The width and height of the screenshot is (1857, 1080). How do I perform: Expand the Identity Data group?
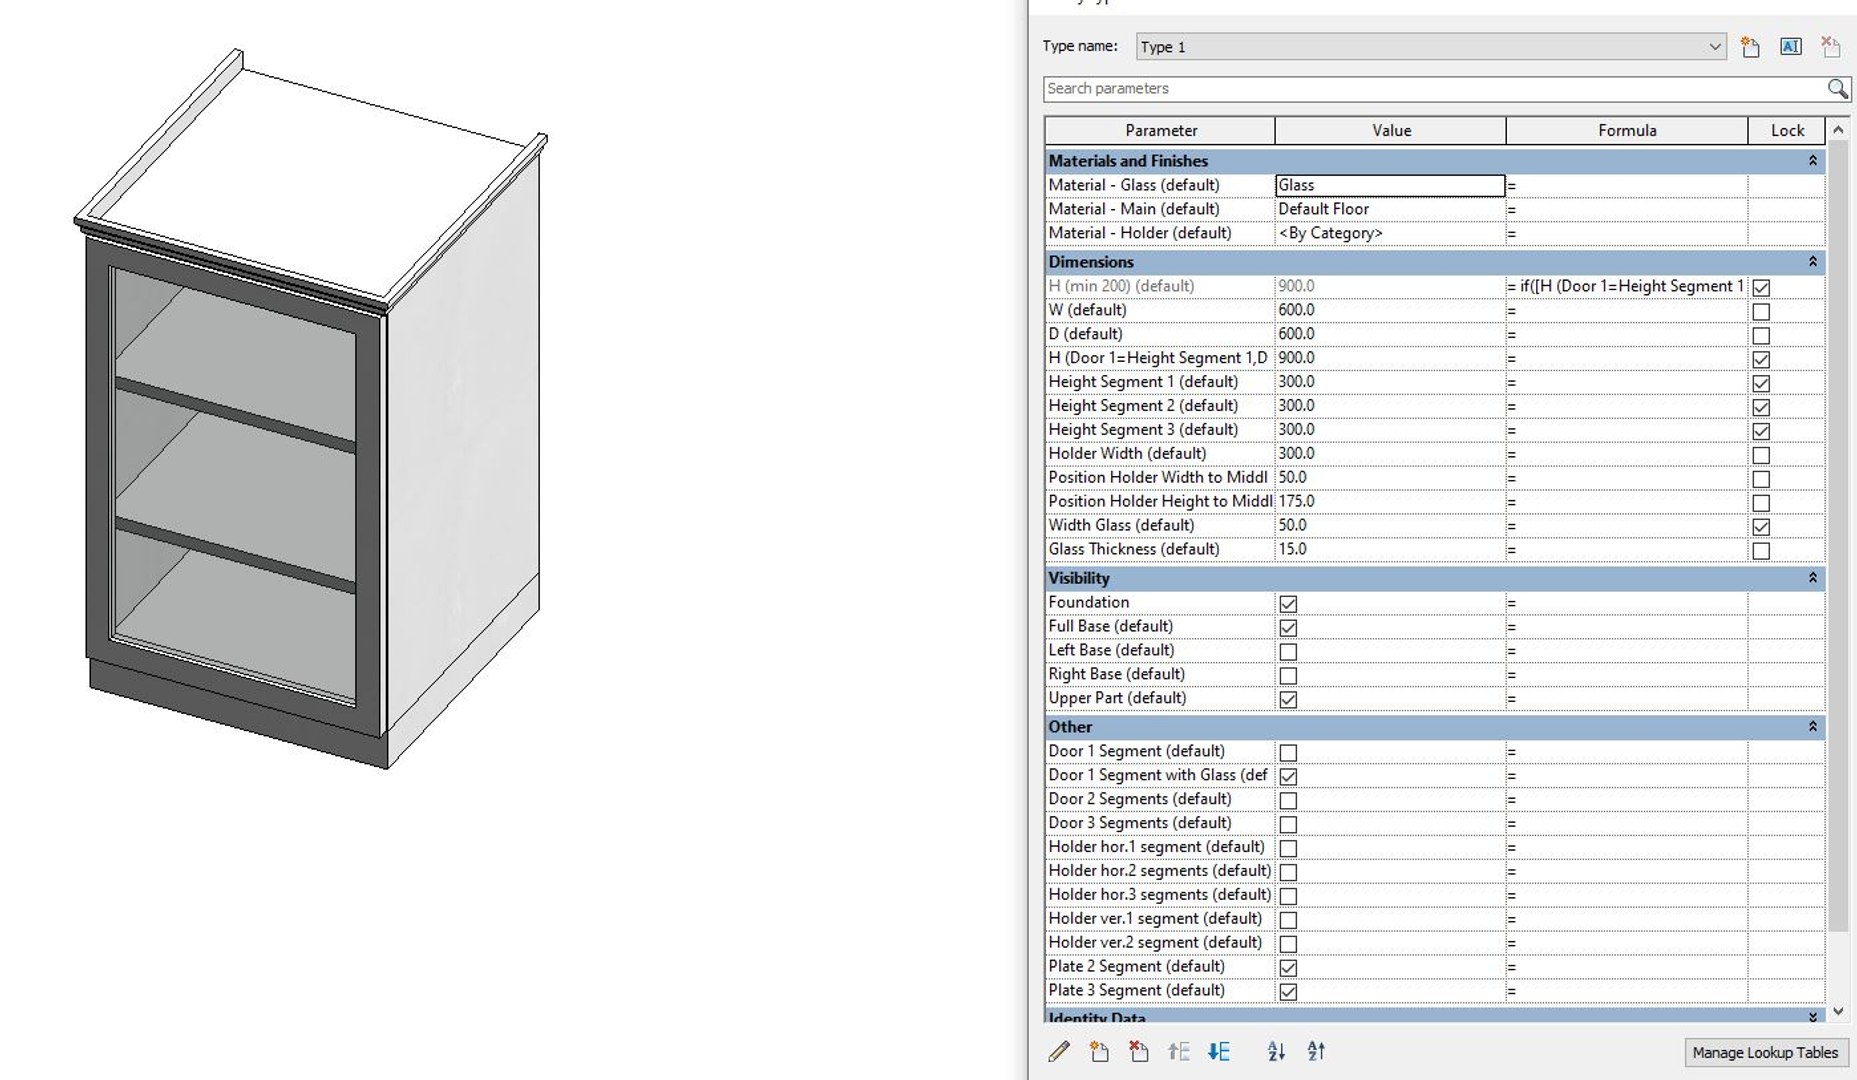[1812, 1016]
